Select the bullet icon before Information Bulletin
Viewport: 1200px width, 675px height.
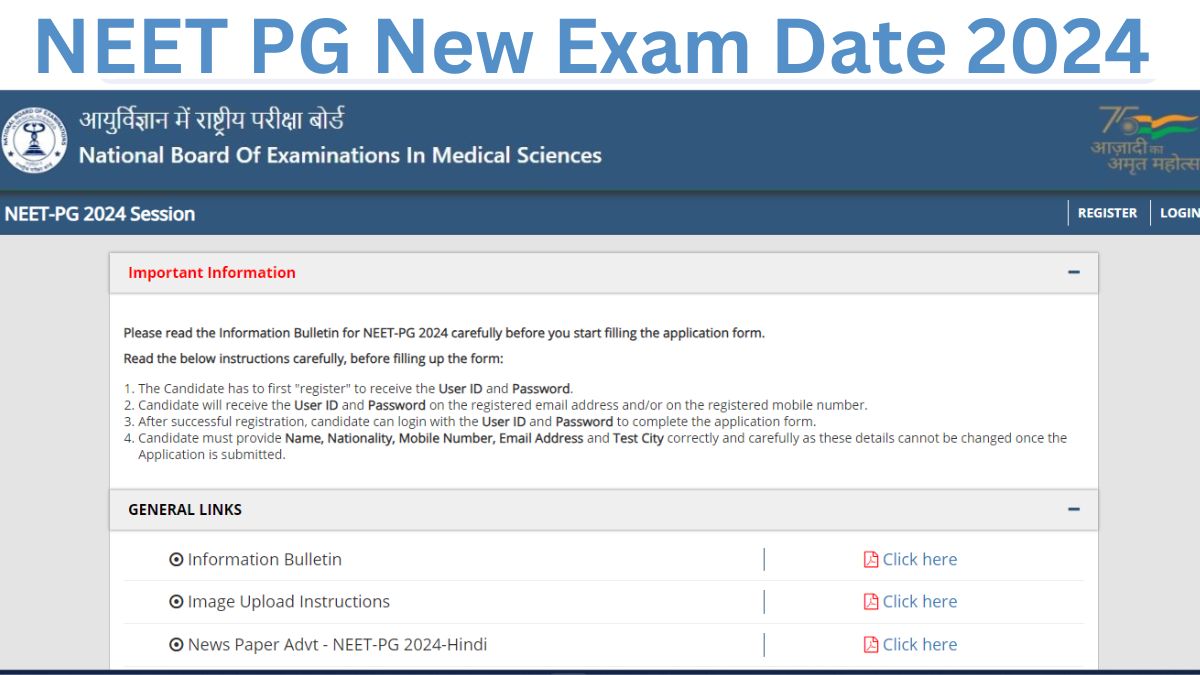click(x=177, y=559)
